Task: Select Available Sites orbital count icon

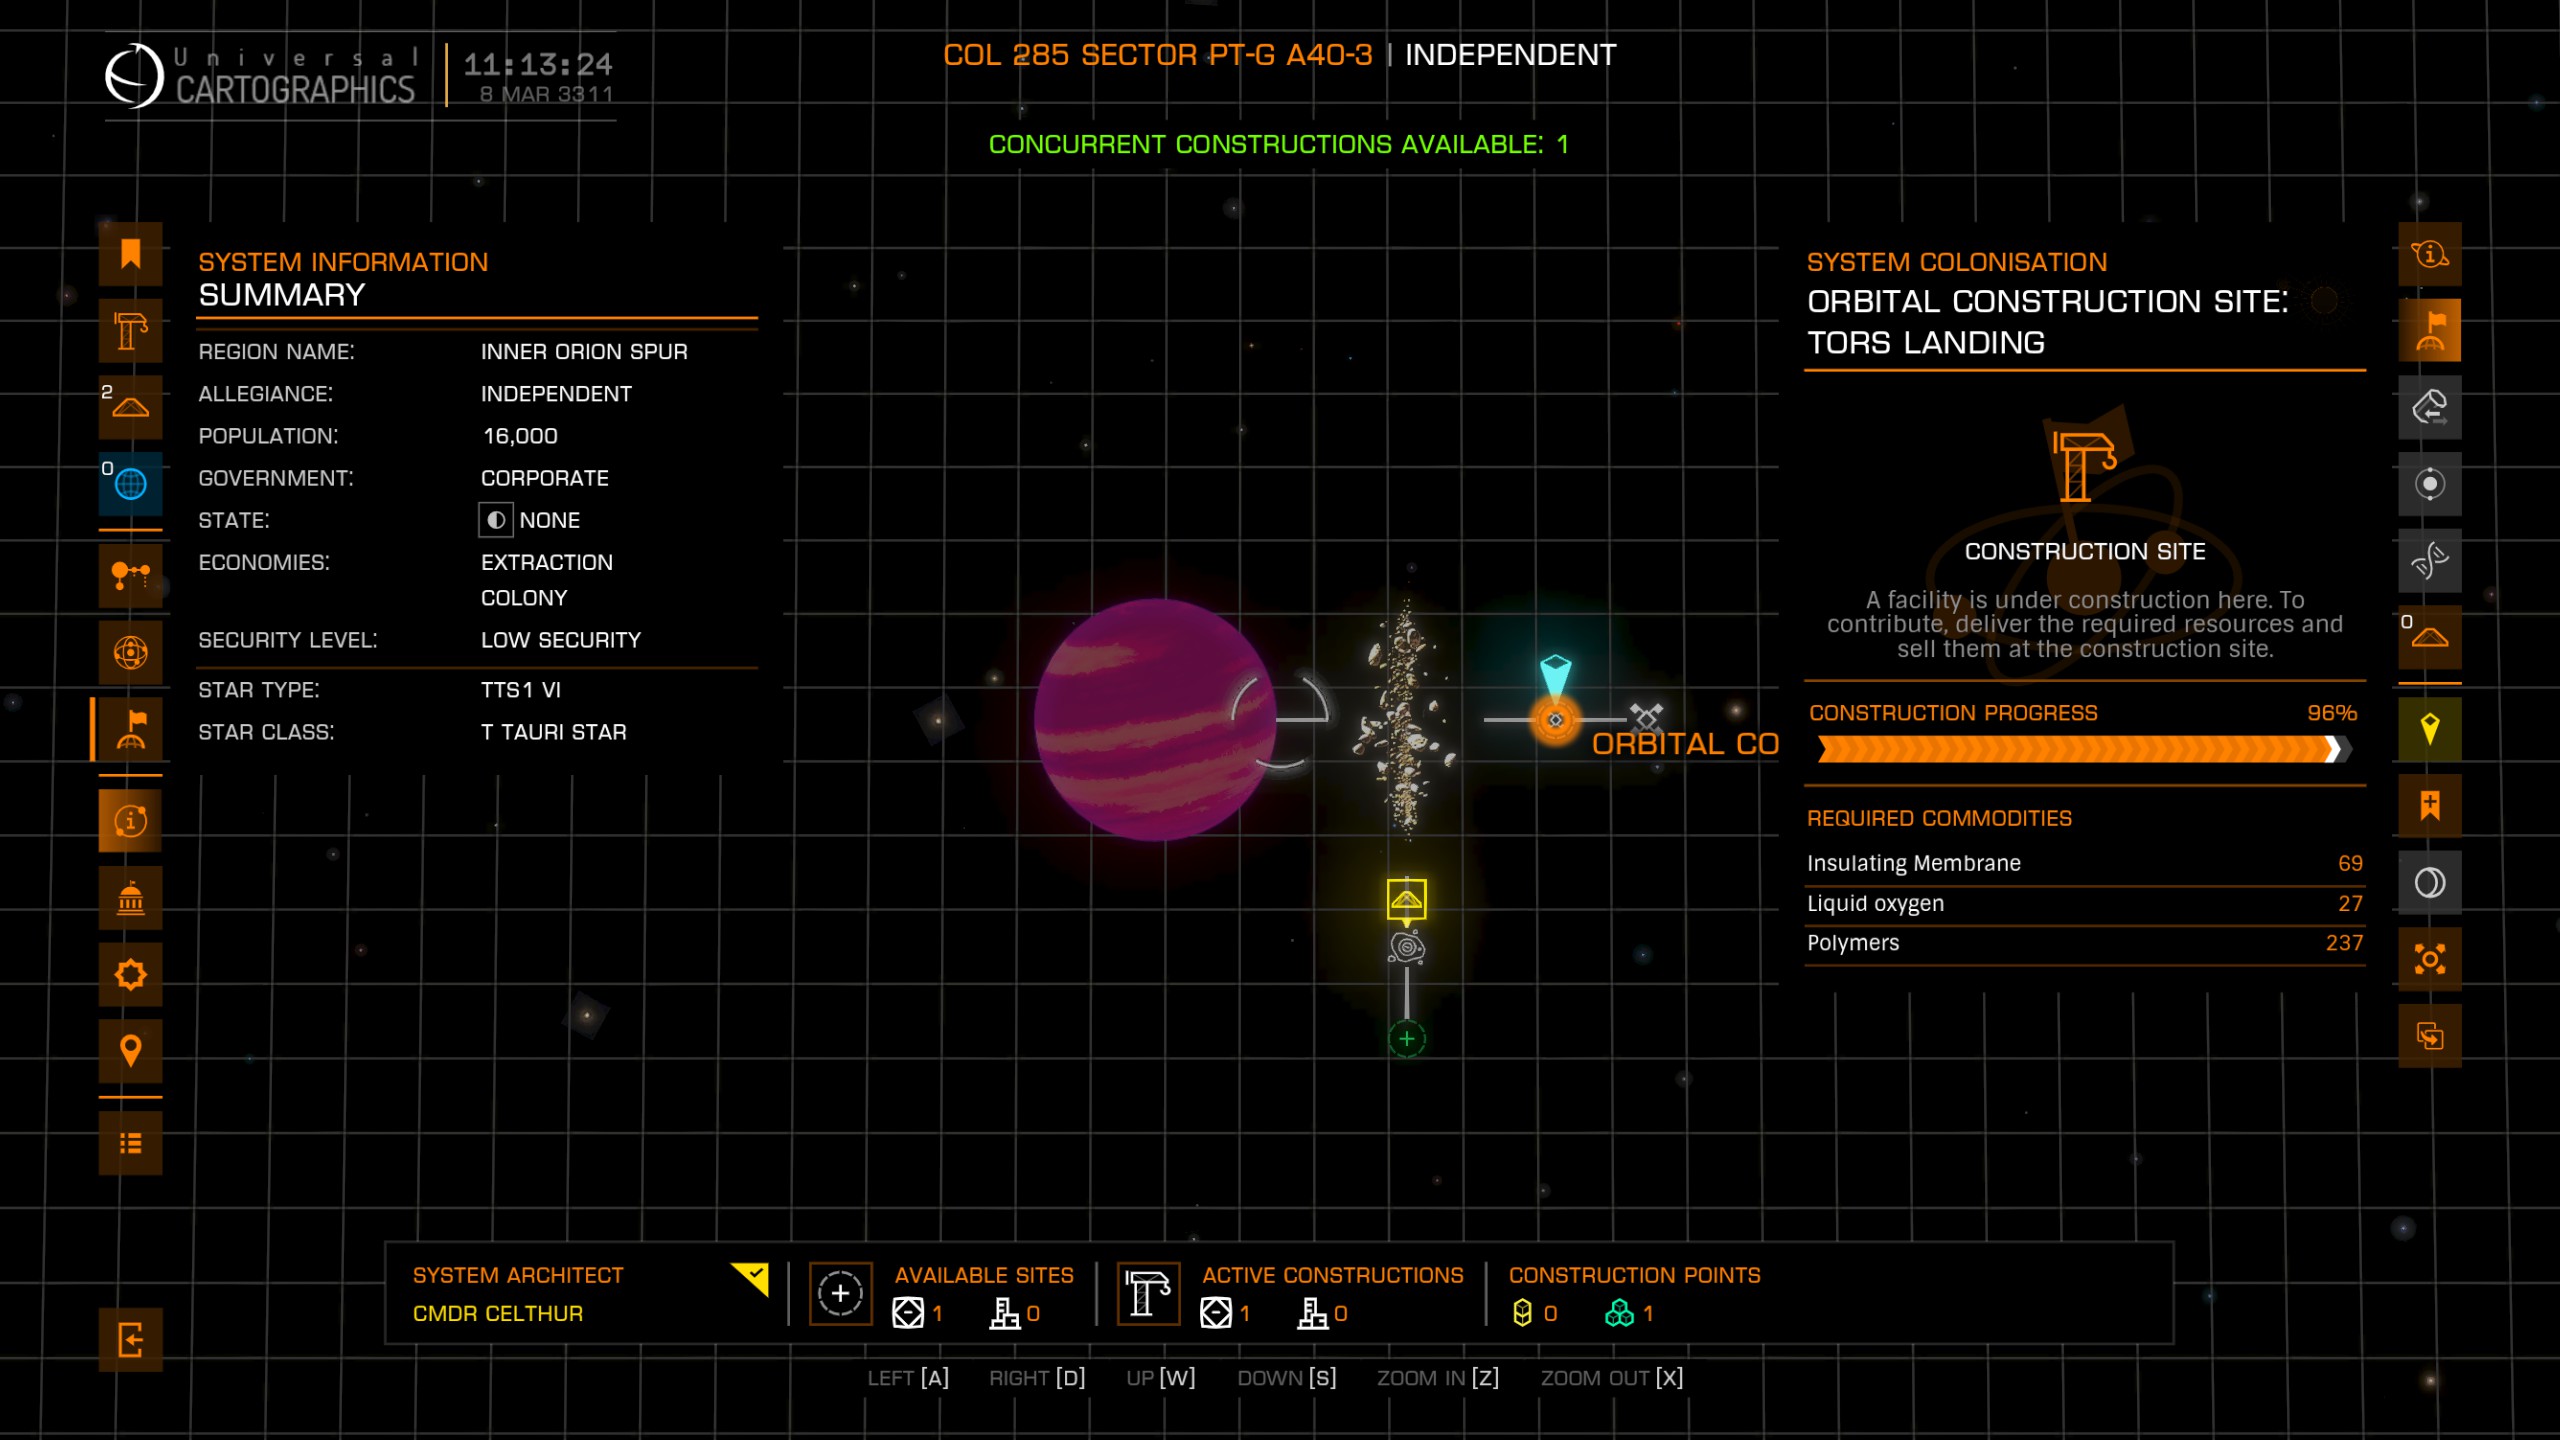Action: point(908,1313)
